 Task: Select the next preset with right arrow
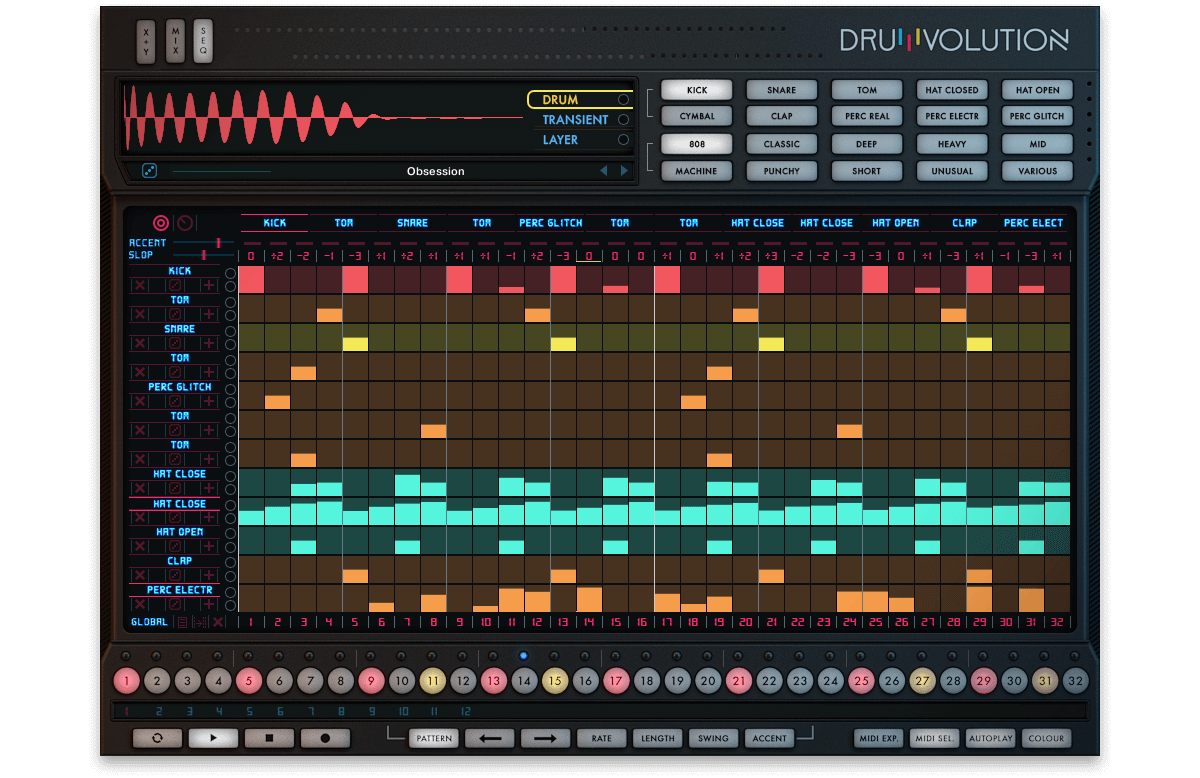(625, 171)
